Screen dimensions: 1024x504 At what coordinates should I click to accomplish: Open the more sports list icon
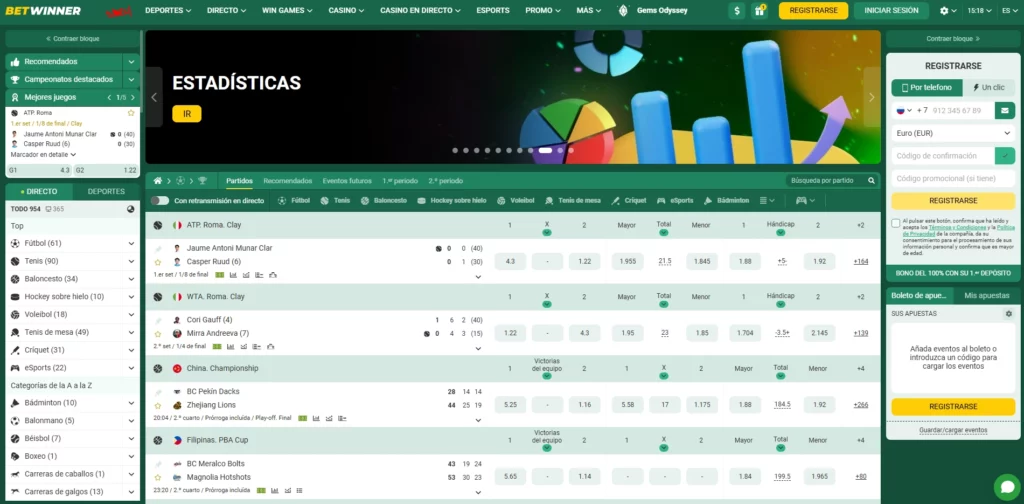click(x=767, y=200)
